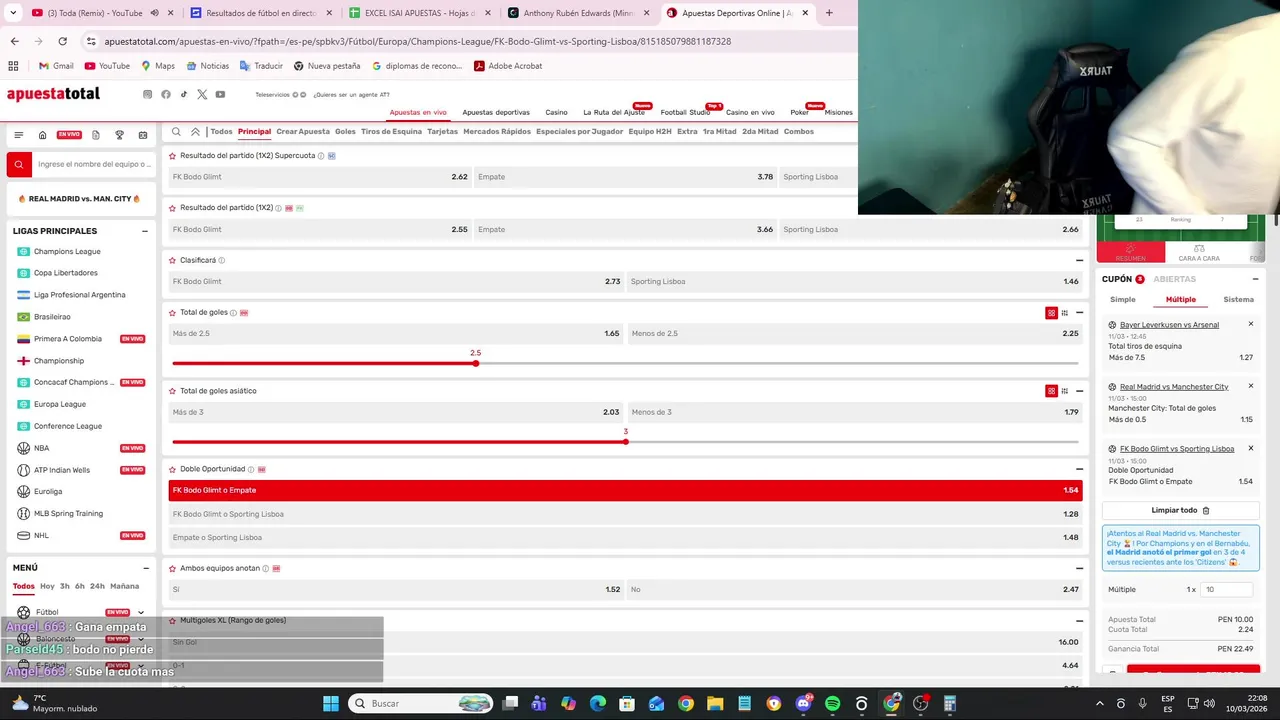The width and height of the screenshot is (1280, 720).
Task: Select Menos de 2.5 goals odds 2.25
Action: point(855,333)
